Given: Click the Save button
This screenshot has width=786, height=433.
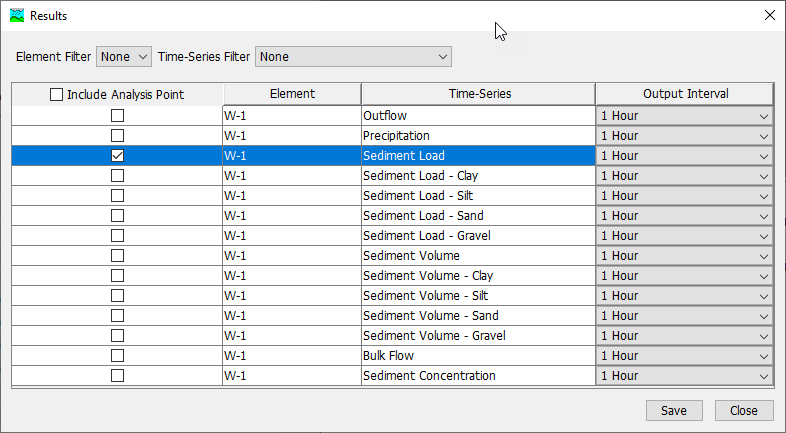Looking at the screenshot, I should [x=674, y=410].
